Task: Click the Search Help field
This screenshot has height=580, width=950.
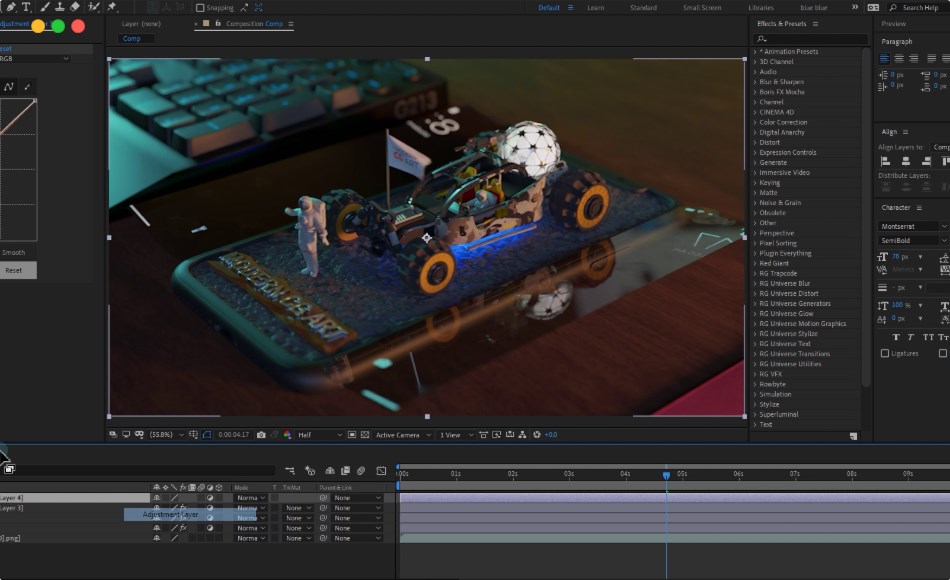Action: pyautogui.click(x=919, y=8)
